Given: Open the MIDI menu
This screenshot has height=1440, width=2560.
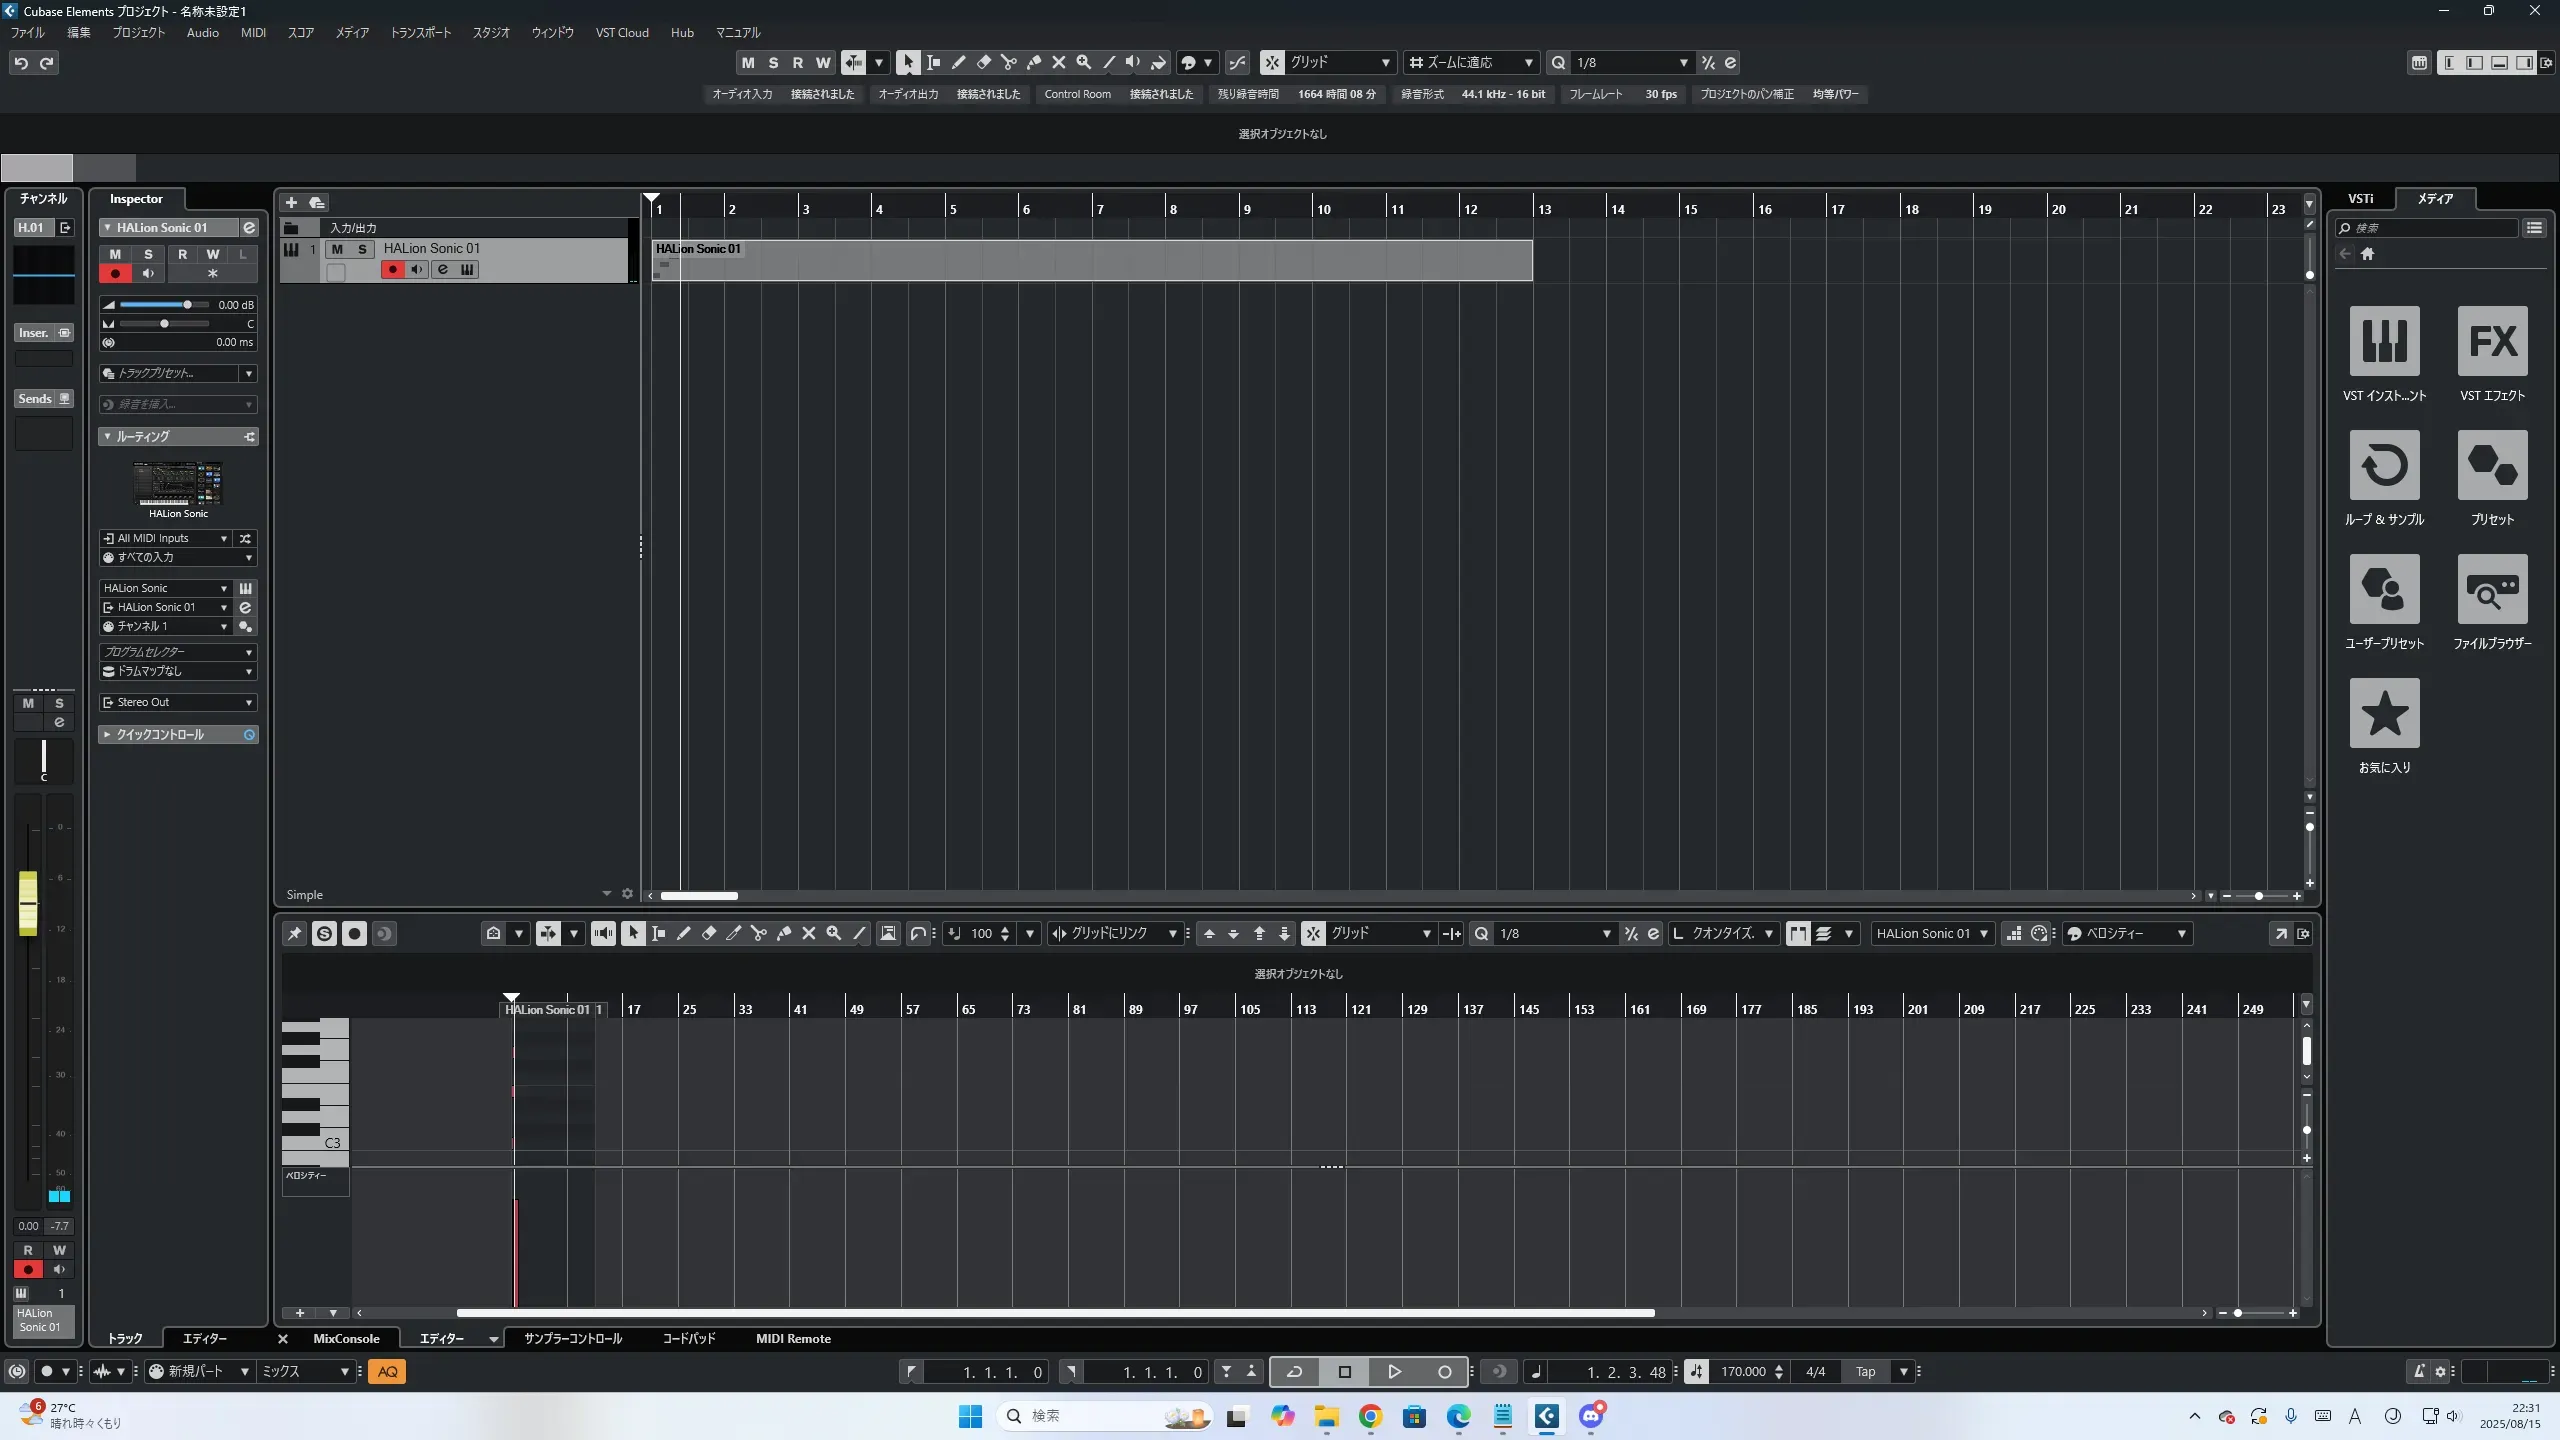Looking at the screenshot, I should click(253, 33).
